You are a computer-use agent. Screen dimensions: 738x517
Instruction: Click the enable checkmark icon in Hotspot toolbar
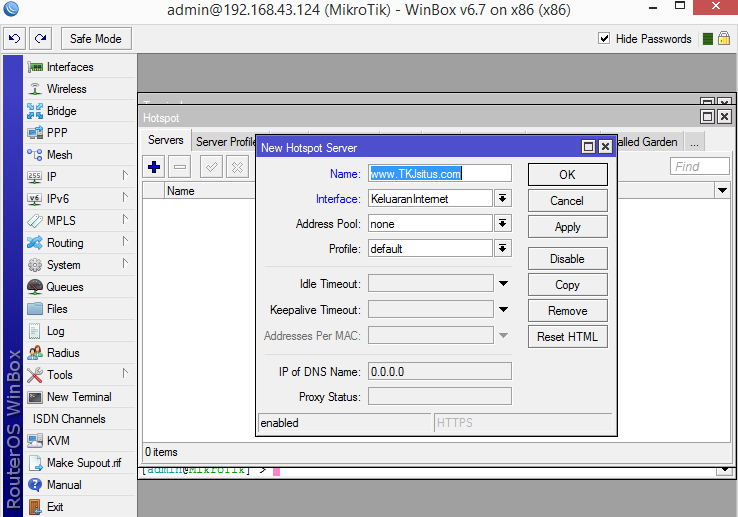point(211,167)
